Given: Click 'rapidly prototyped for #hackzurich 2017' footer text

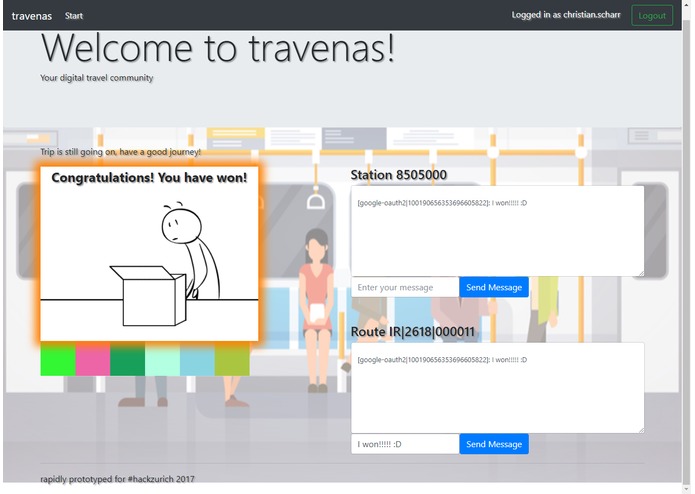Looking at the screenshot, I should pyautogui.click(x=117, y=479).
